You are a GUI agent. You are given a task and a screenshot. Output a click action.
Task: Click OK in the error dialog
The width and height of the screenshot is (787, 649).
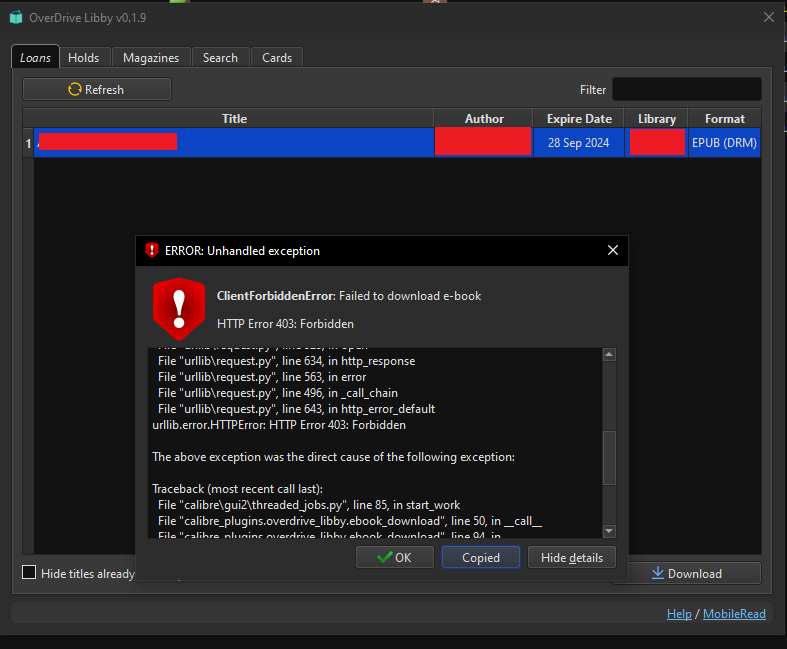[x=395, y=558]
